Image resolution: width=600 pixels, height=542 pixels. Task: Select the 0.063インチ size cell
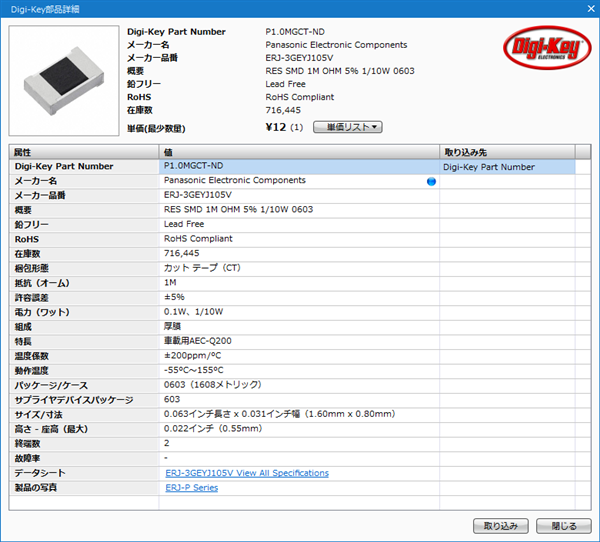pos(299,414)
